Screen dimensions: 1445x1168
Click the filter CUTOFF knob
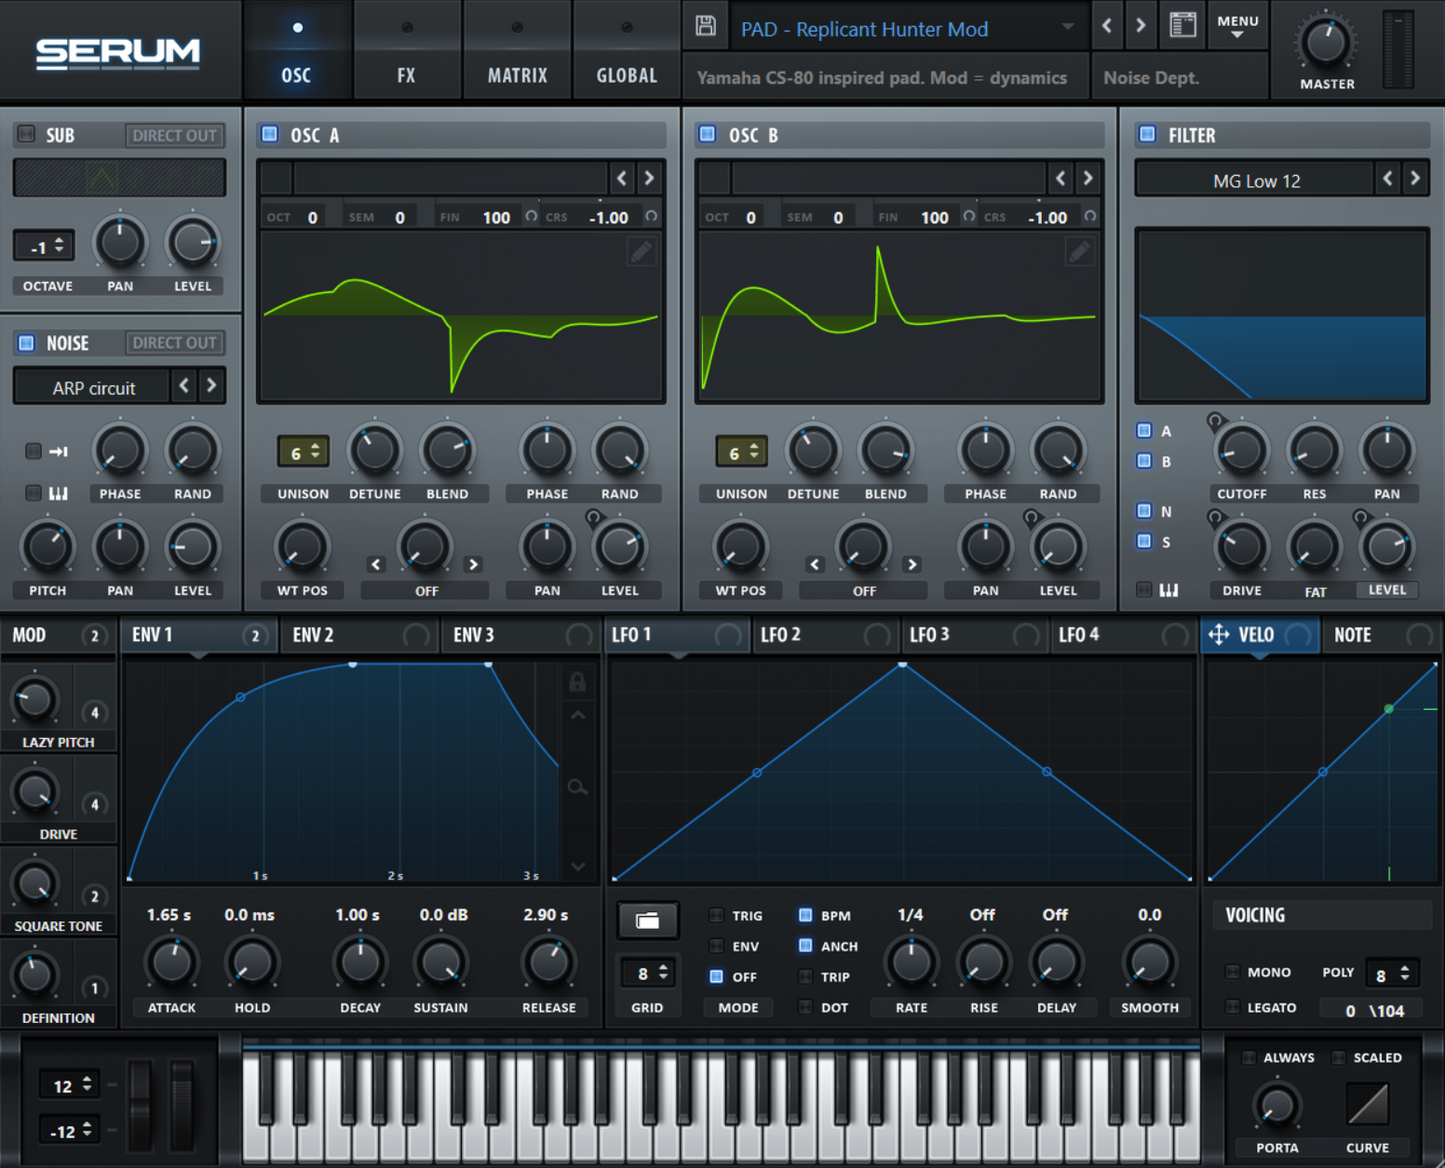click(1241, 450)
